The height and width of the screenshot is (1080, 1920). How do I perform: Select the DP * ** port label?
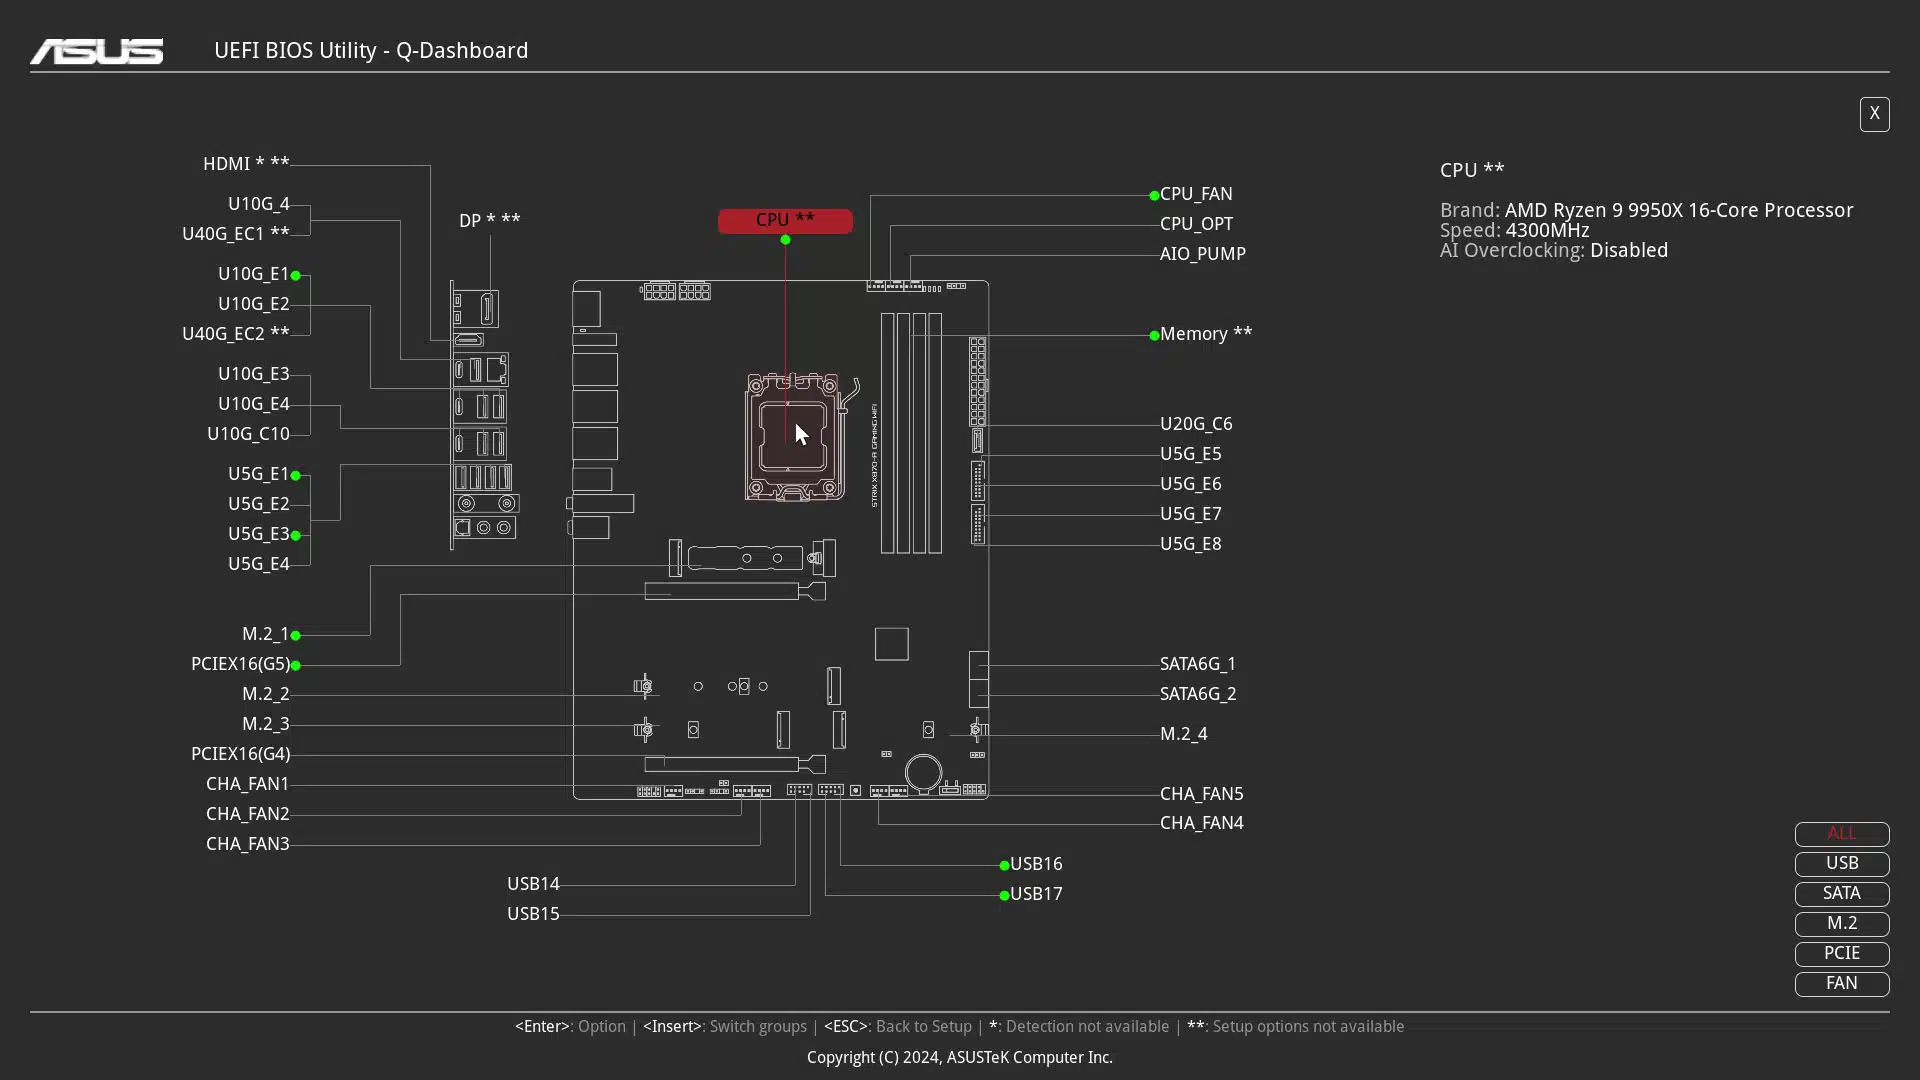point(490,220)
